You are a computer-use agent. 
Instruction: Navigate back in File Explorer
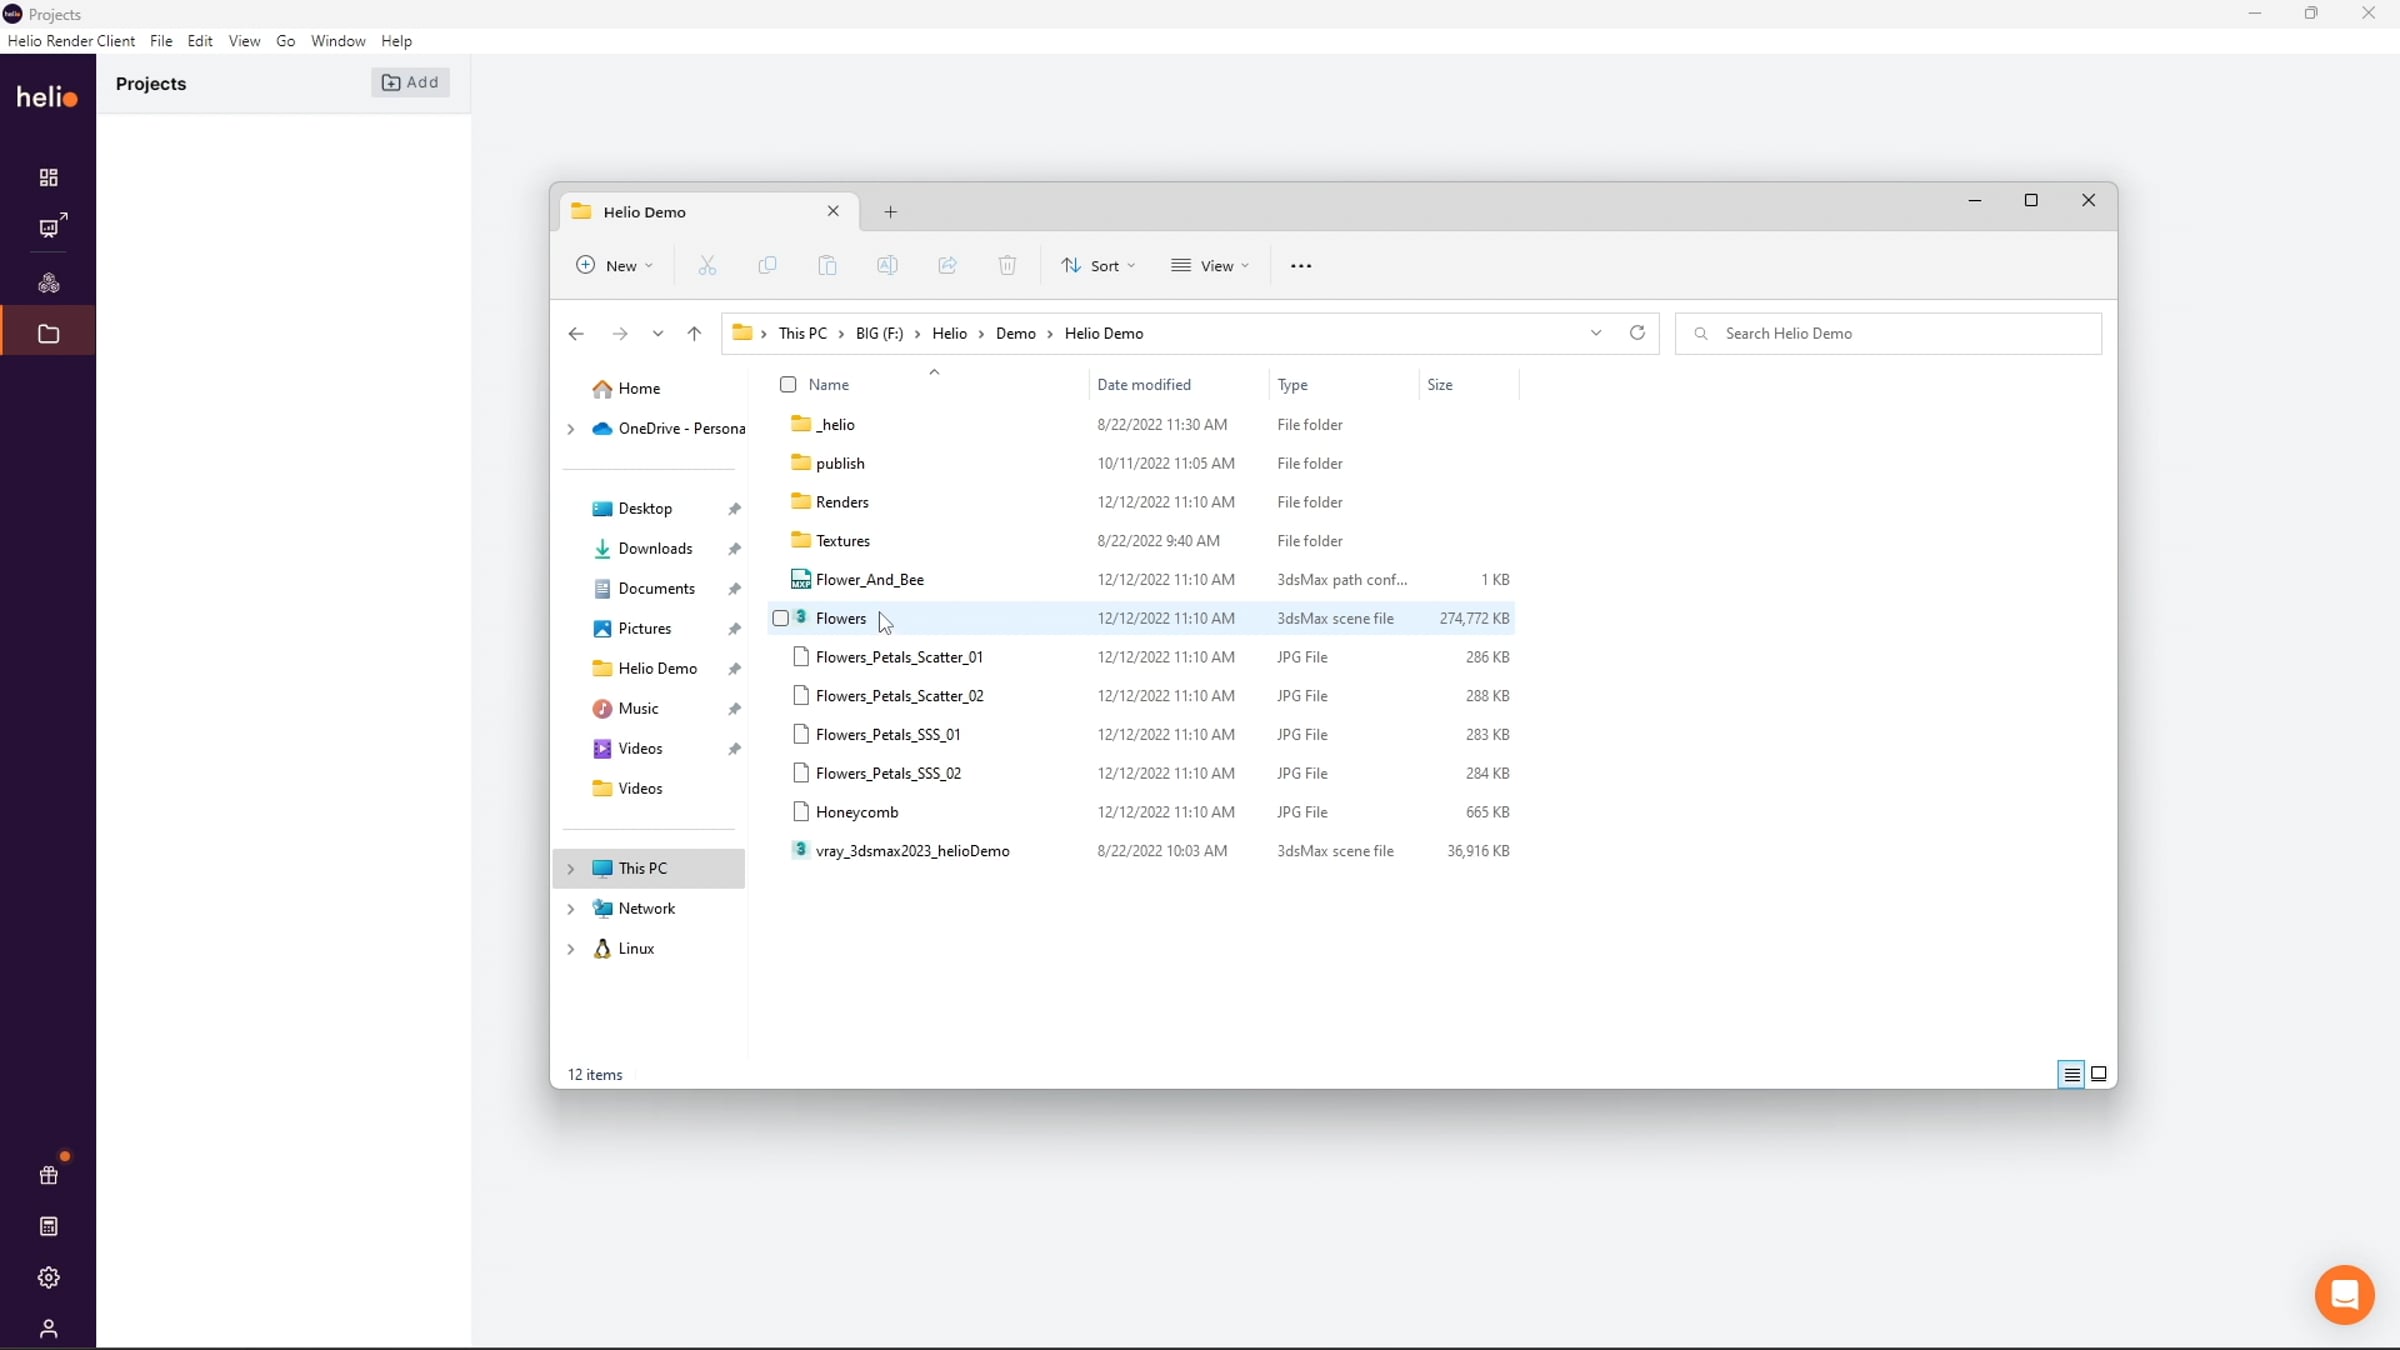point(576,334)
